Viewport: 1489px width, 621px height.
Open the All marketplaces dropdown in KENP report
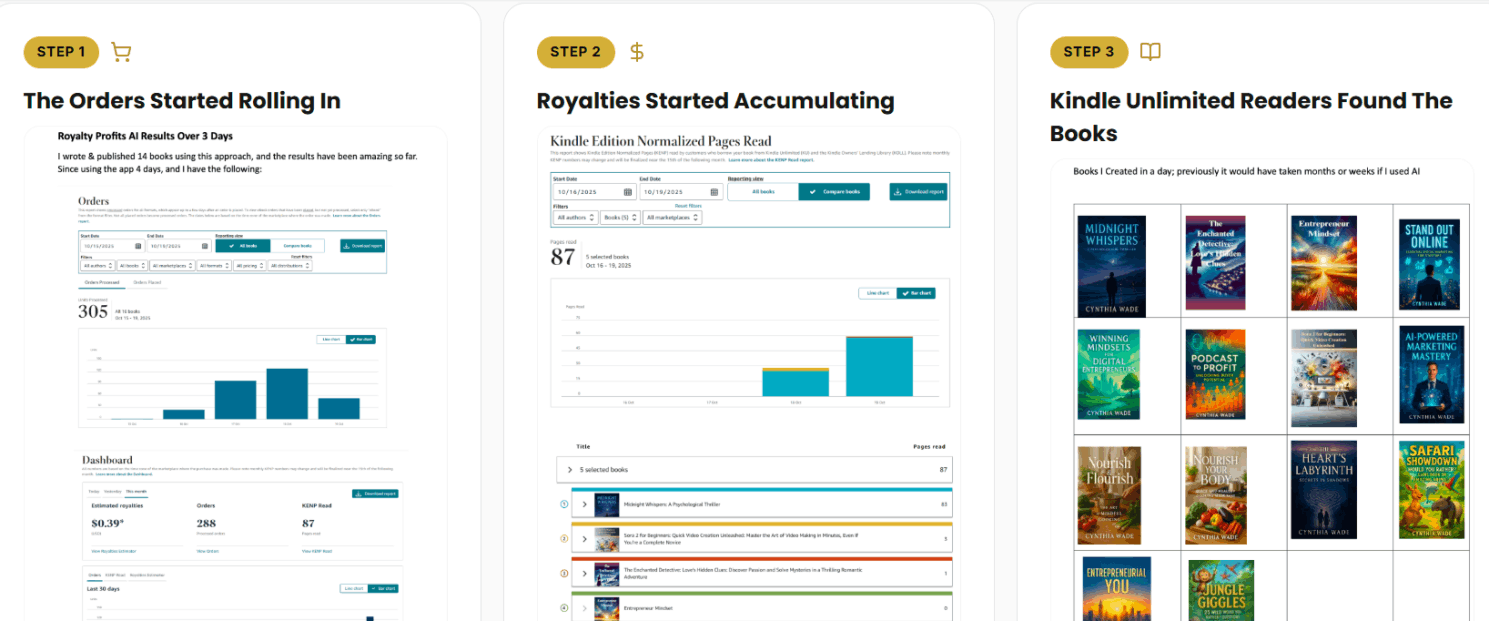(672, 217)
